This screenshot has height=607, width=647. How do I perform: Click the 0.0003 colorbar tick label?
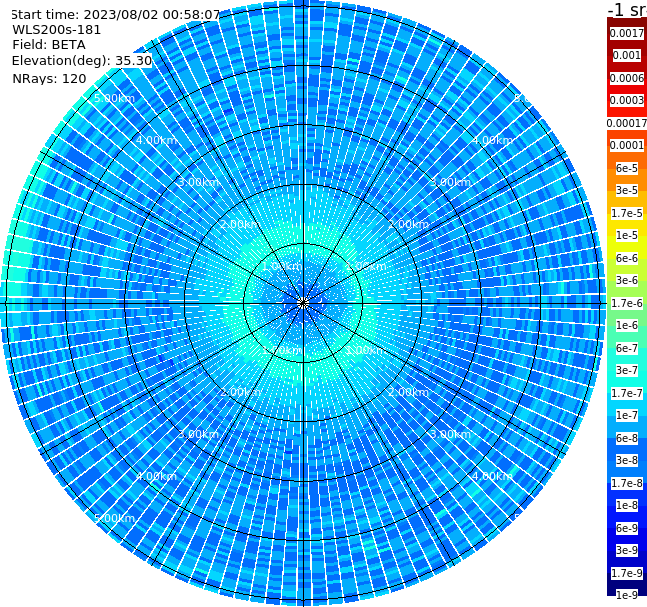(627, 100)
